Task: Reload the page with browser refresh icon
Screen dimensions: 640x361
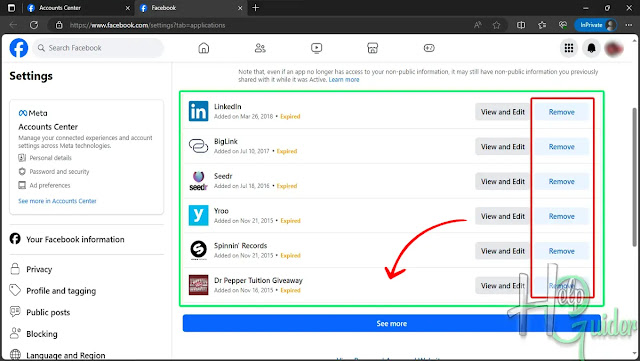Action: (34, 25)
